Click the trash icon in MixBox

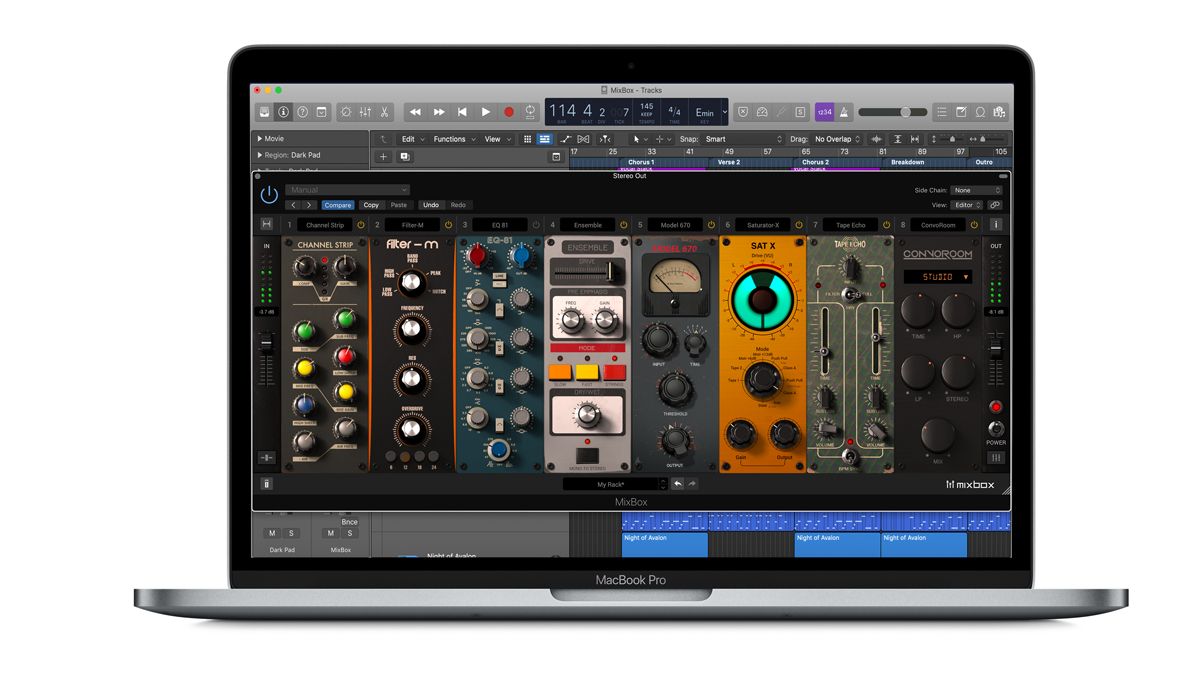(267, 484)
